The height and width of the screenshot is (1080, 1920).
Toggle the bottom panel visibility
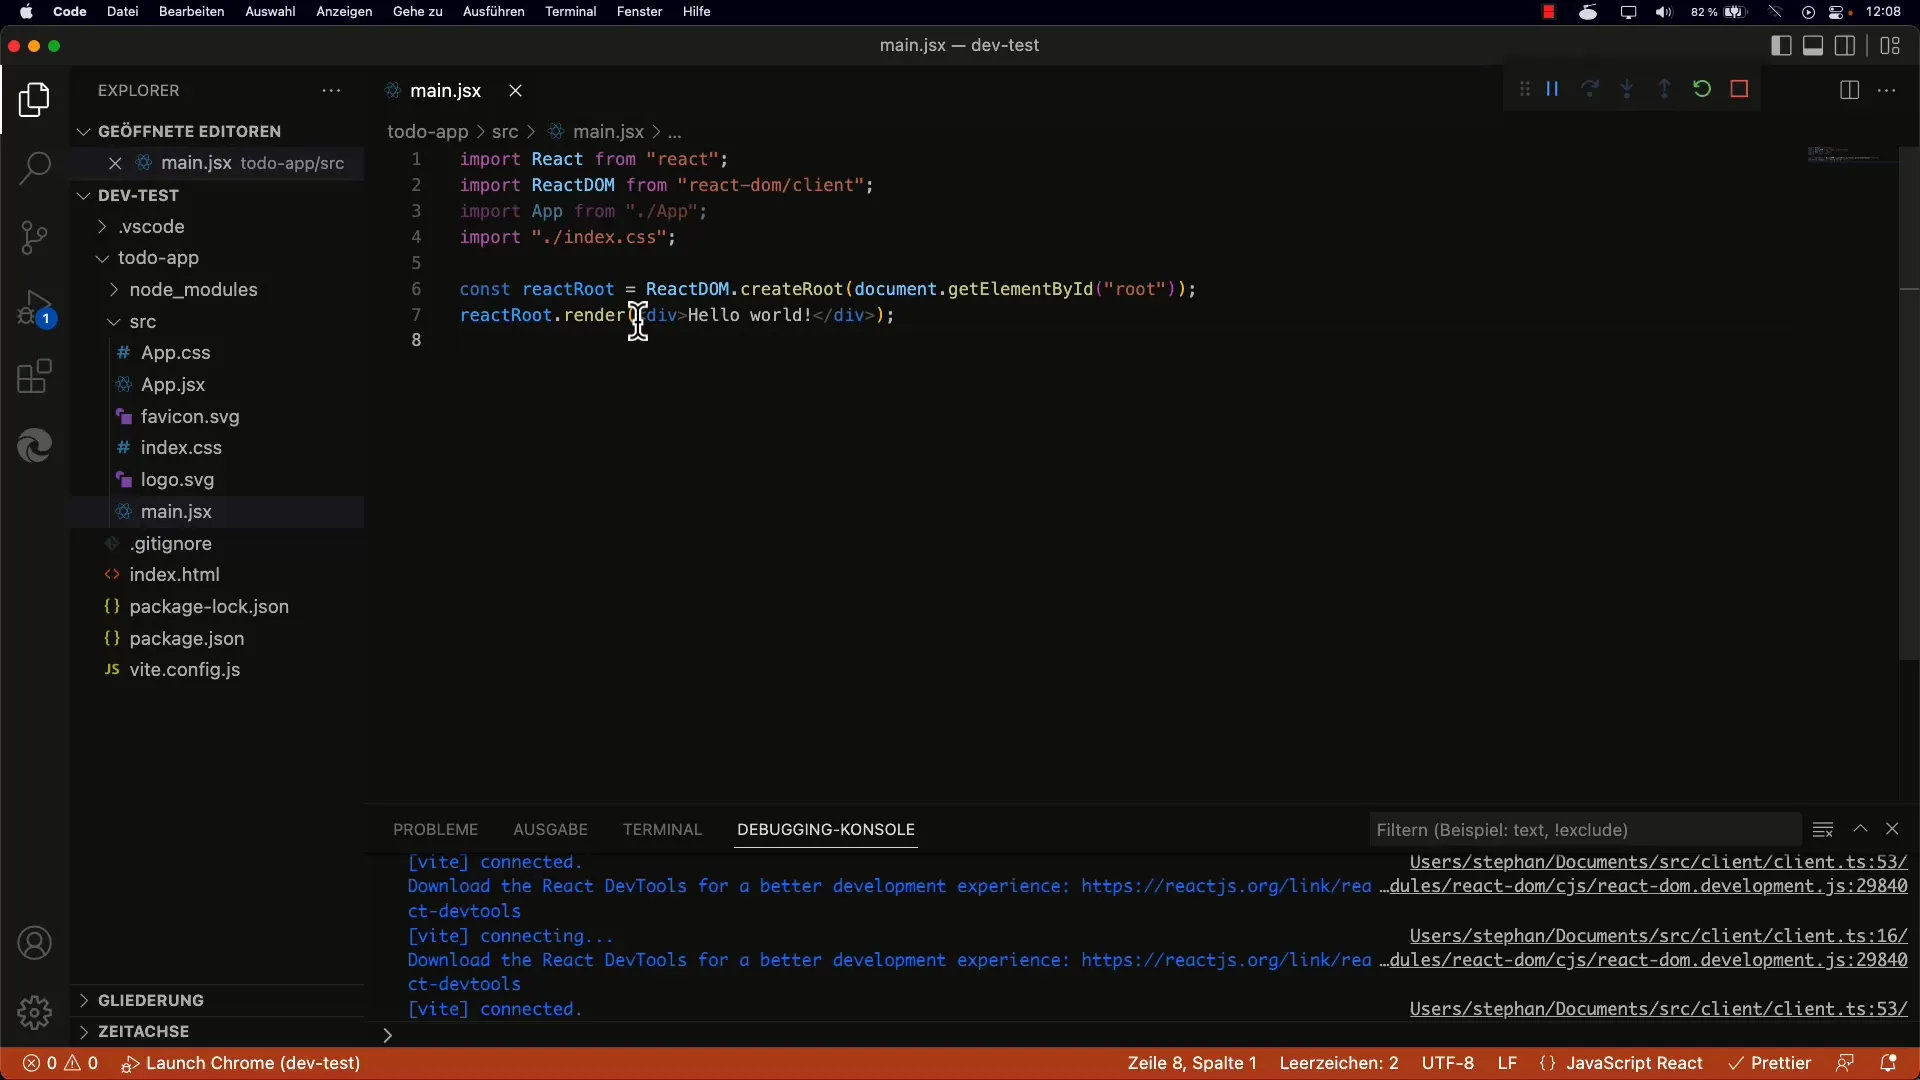point(1813,45)
